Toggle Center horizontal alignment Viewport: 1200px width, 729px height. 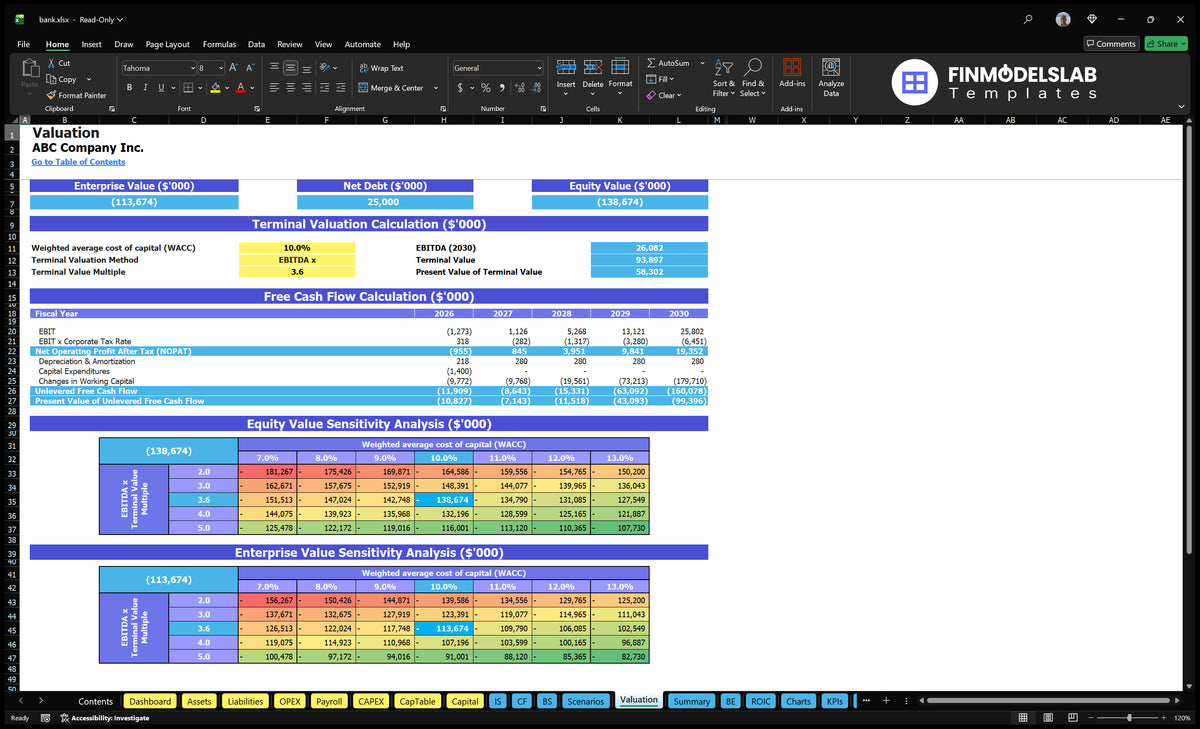[290, 88]
